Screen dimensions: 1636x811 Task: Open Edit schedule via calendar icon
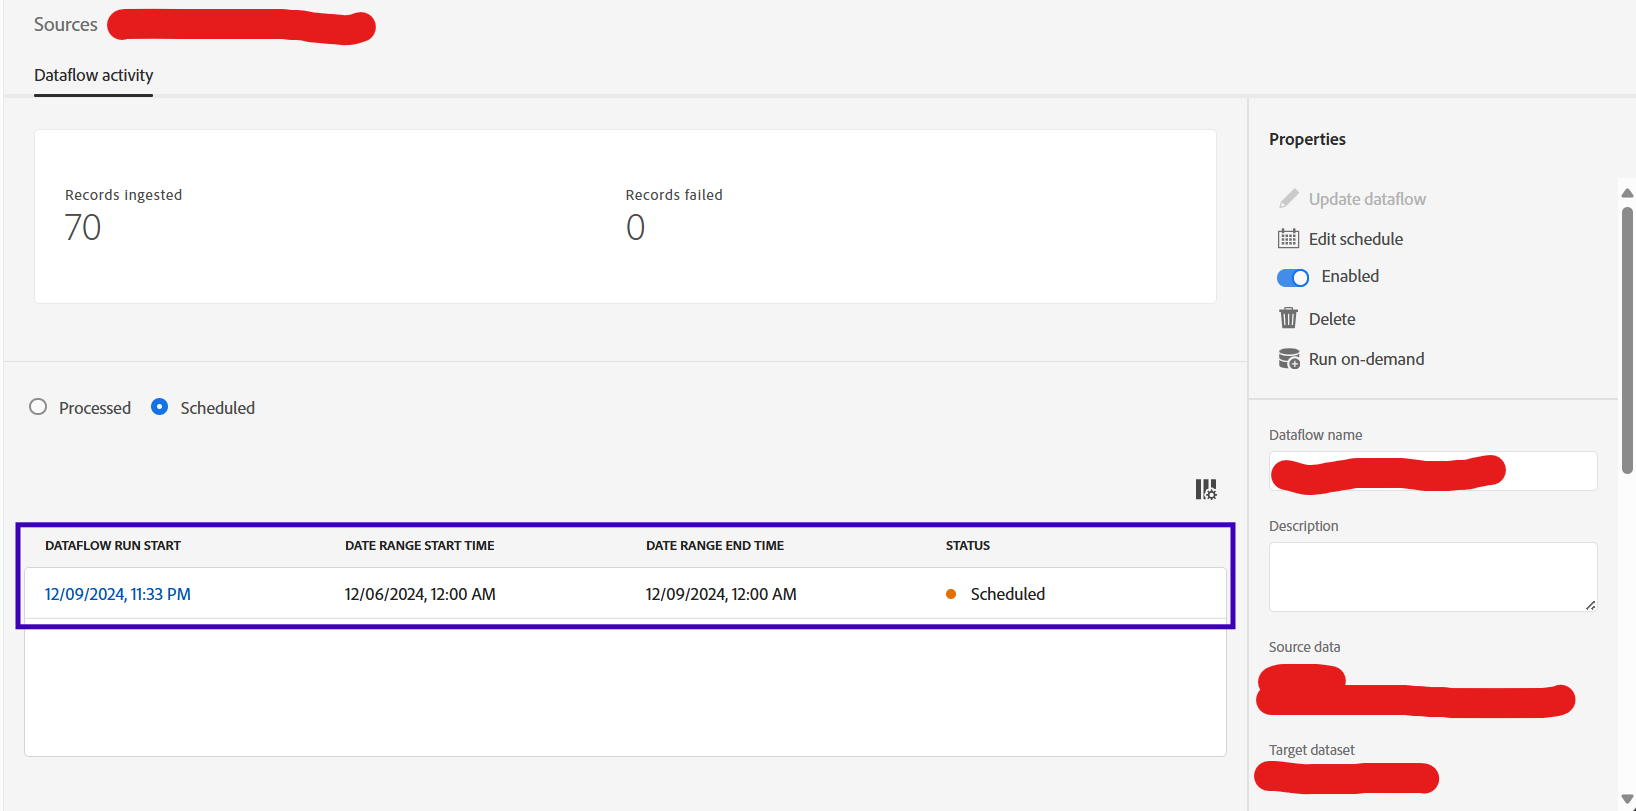(1289, 238)
